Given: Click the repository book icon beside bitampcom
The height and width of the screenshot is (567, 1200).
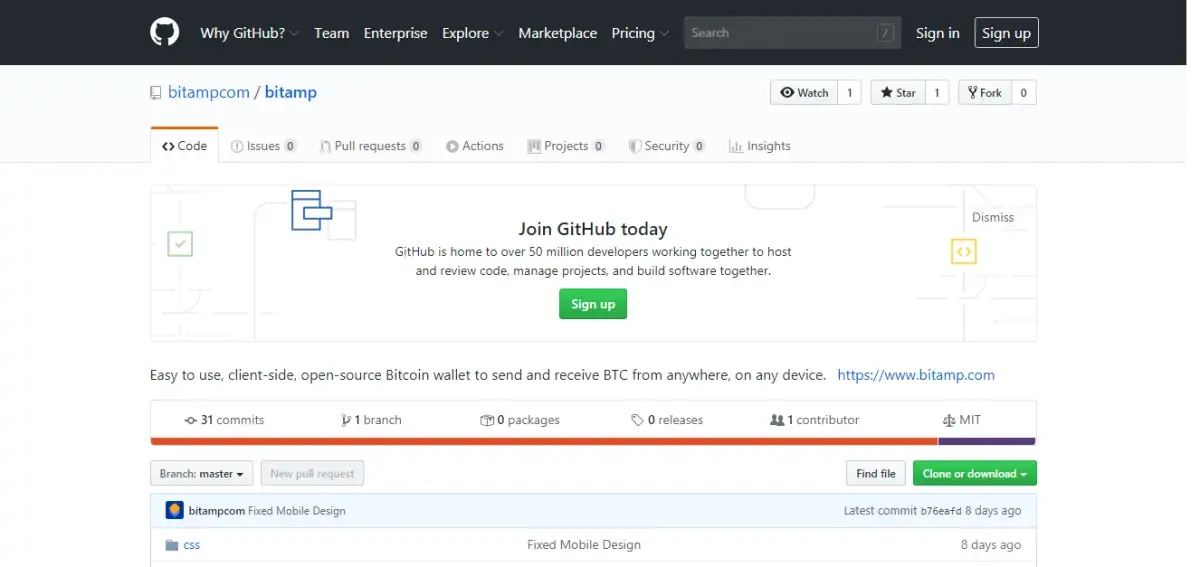Looking at the screenshot, I should pos(155,93).
